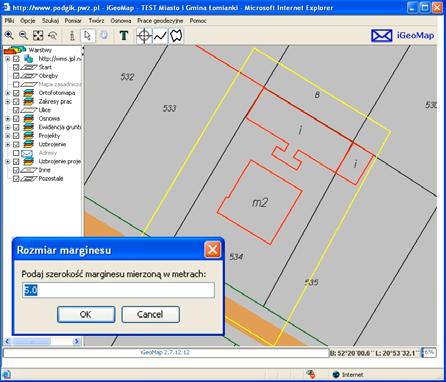Click the Start layer parallelogram icon
Viewport: 446px width, 382px height.
(29, 67)
